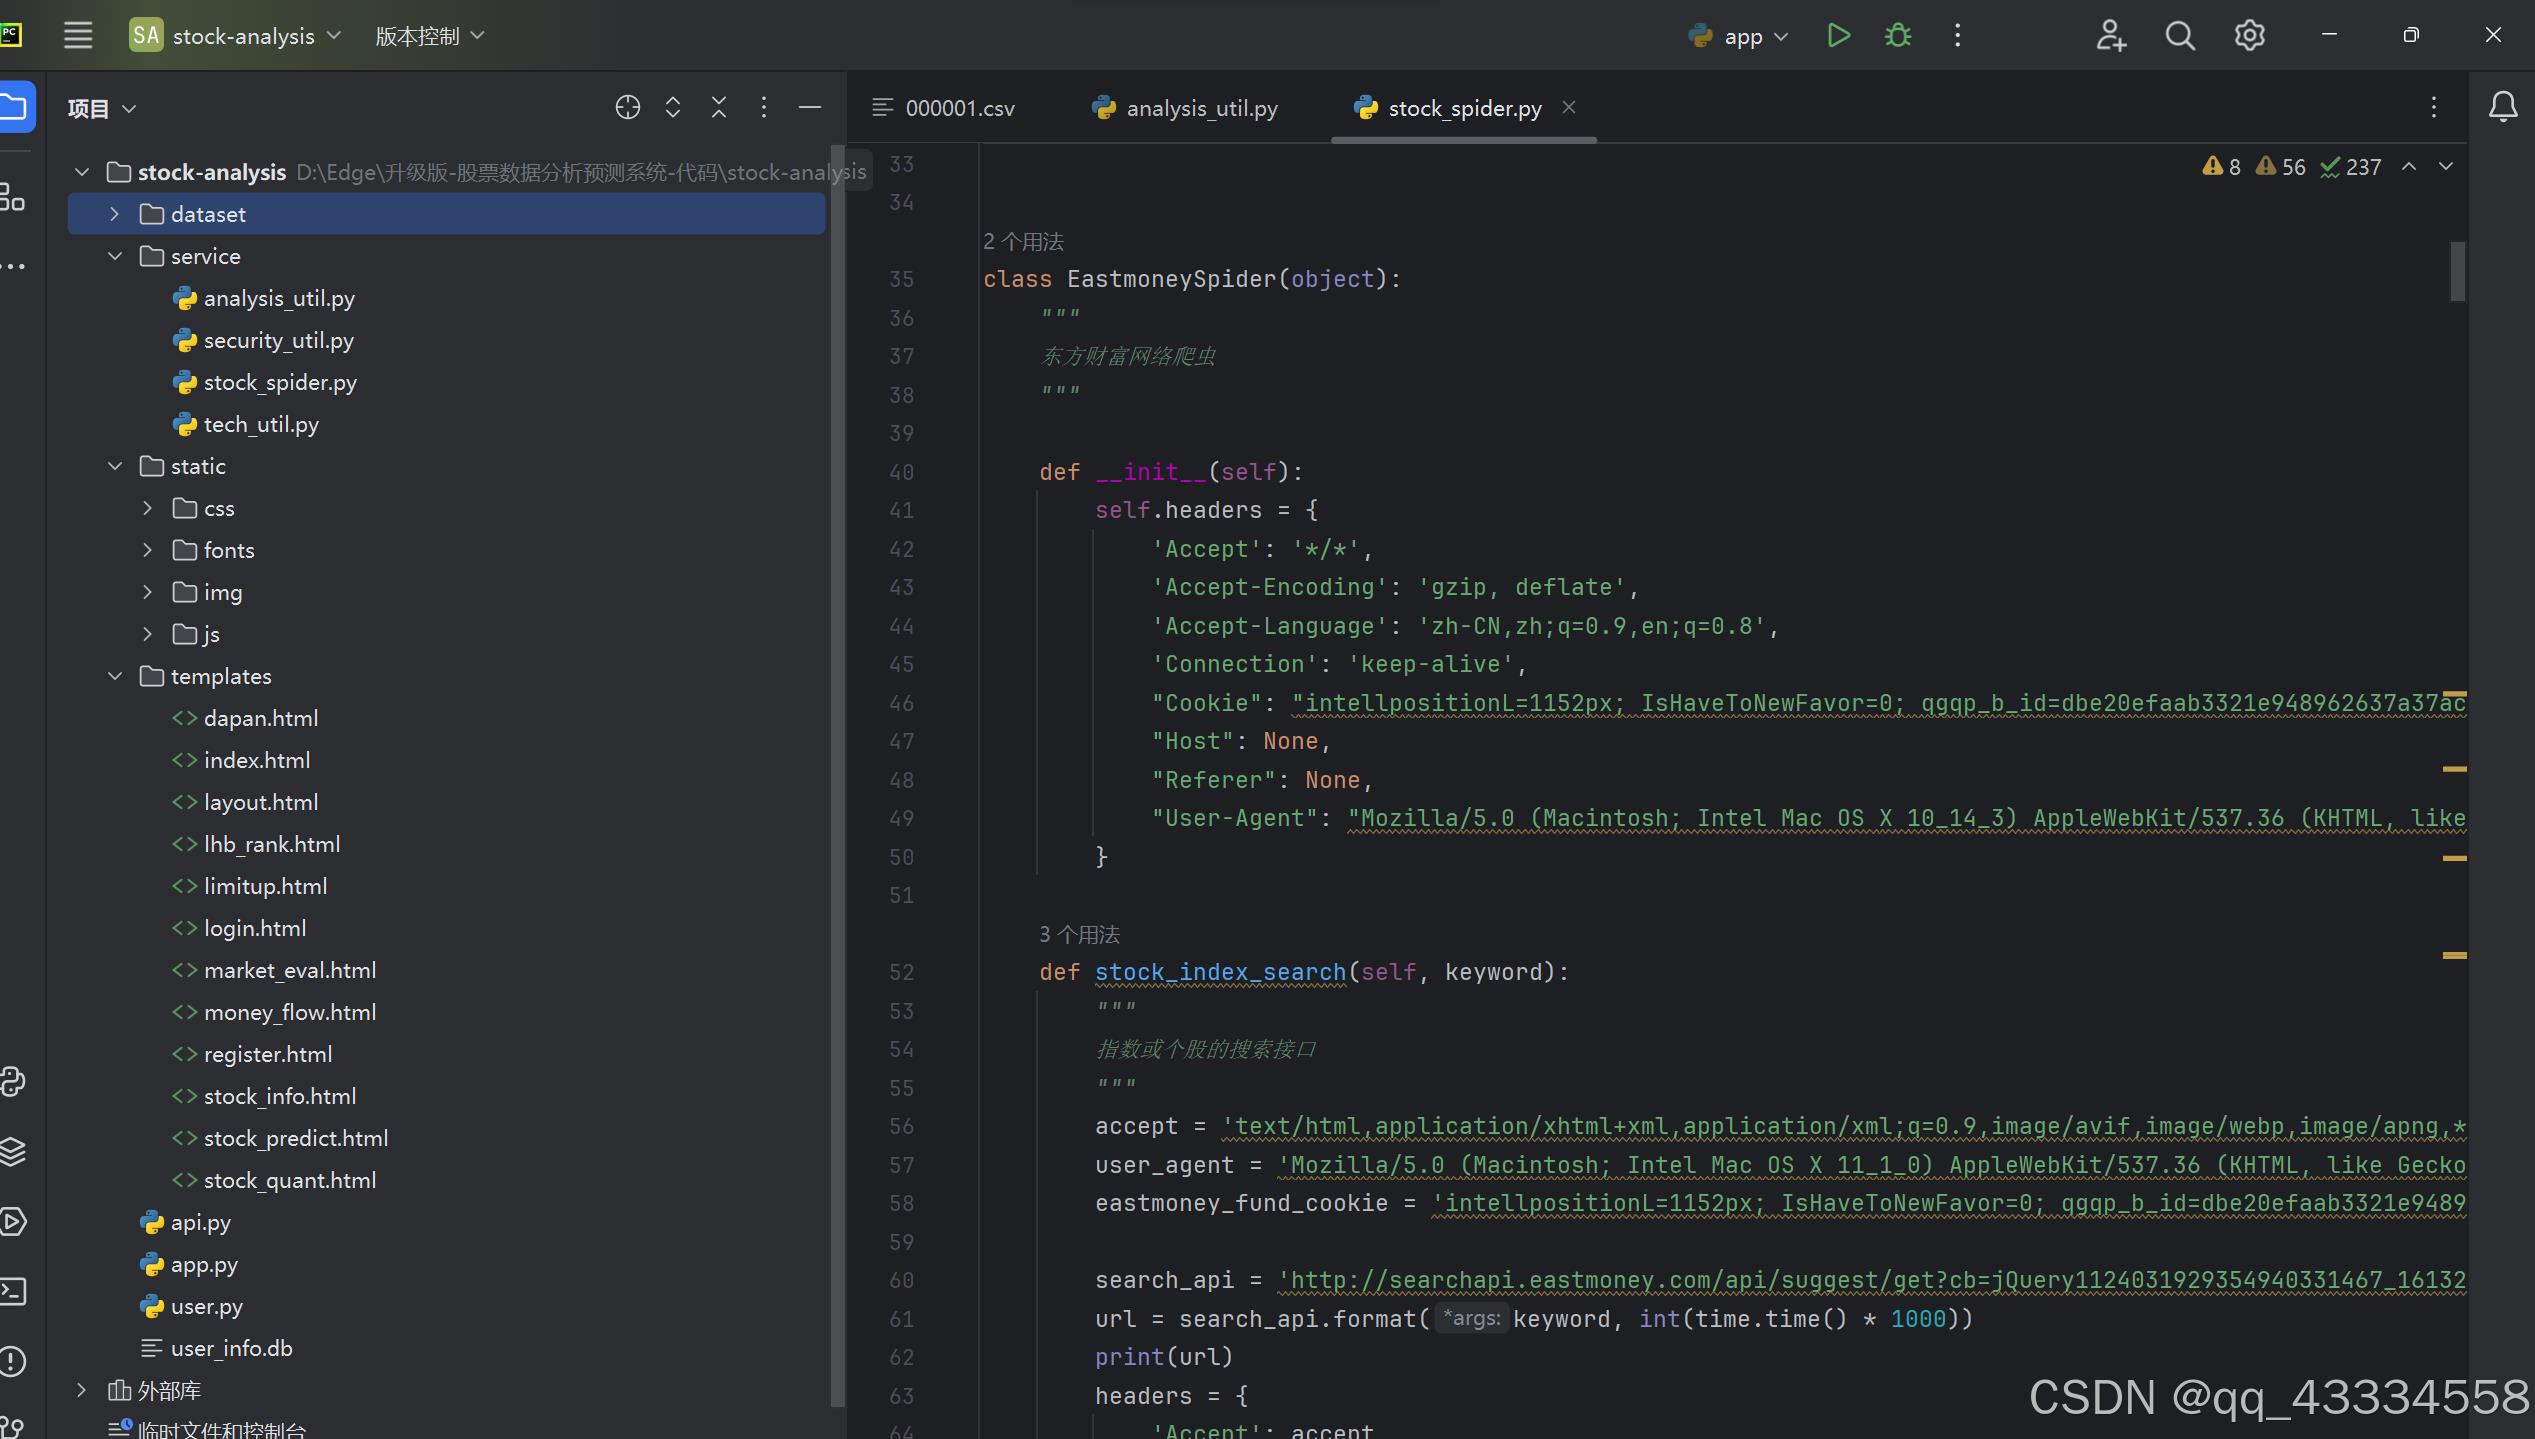
Task: Open IDE settings gear
Action: [x=2249, y=36]
